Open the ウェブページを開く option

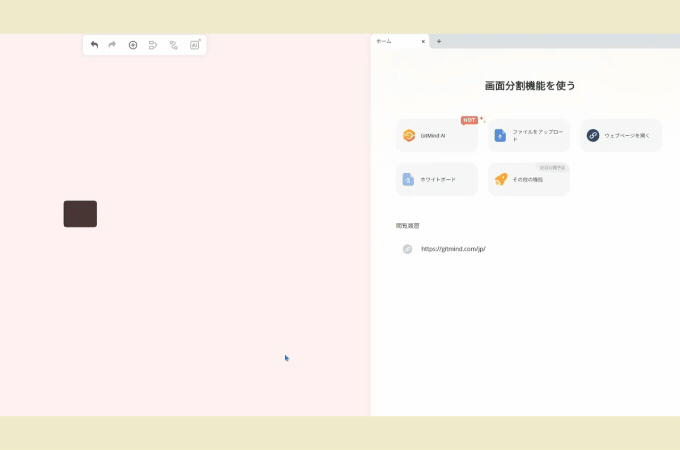620,135
